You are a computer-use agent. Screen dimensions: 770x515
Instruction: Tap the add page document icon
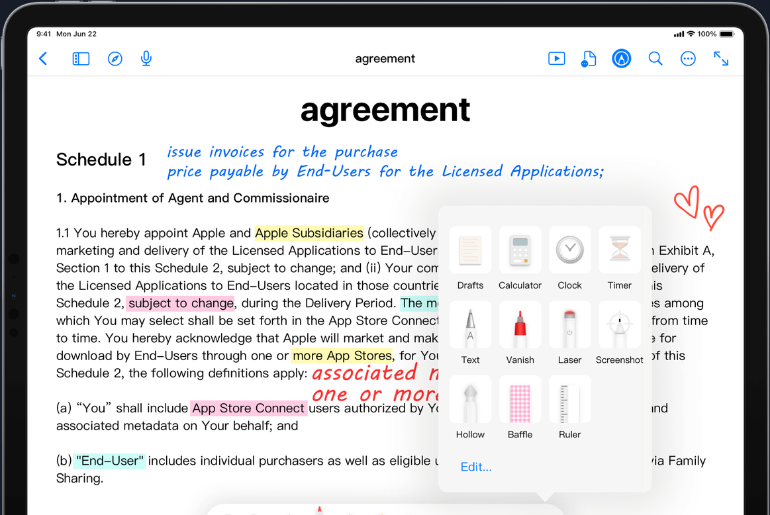pyautogui.click(x=588, y=59)
